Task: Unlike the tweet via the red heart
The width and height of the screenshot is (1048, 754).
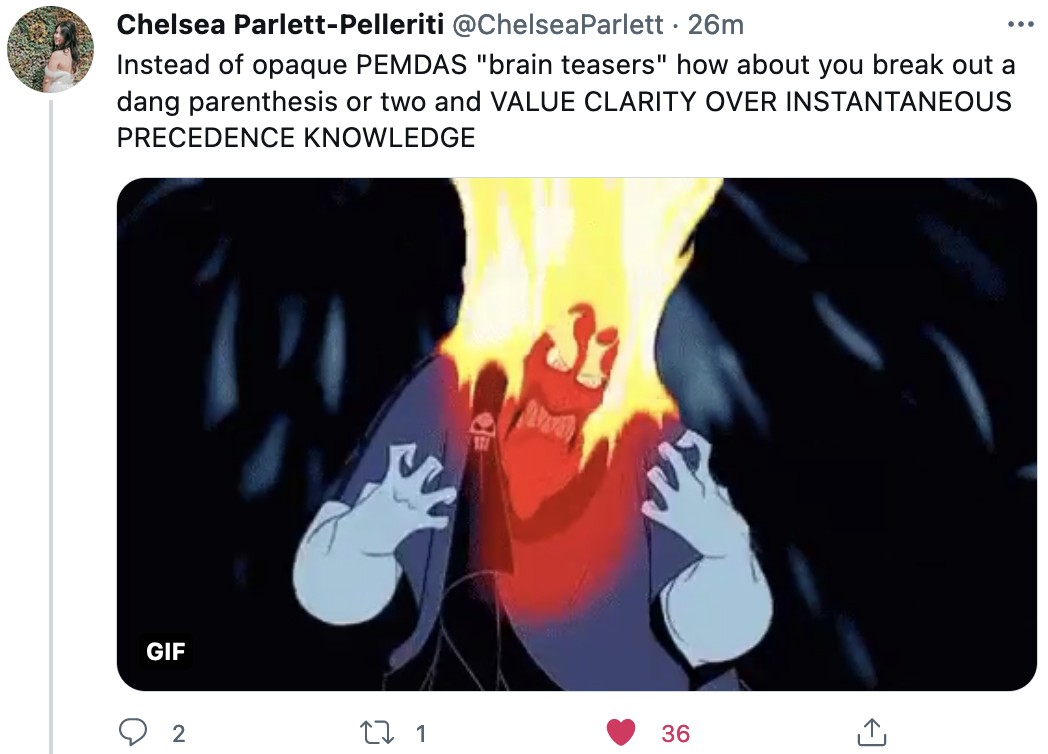Action: click(x=621, y=733)
